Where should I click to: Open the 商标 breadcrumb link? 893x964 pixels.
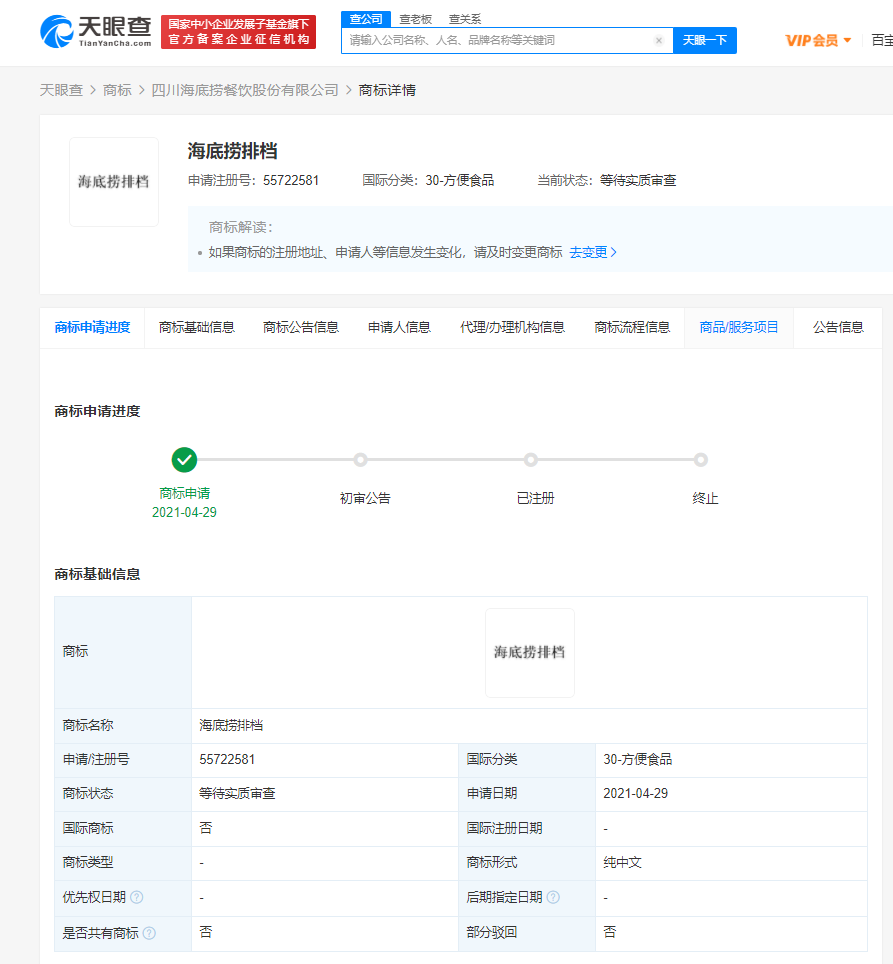pos(117,90)
